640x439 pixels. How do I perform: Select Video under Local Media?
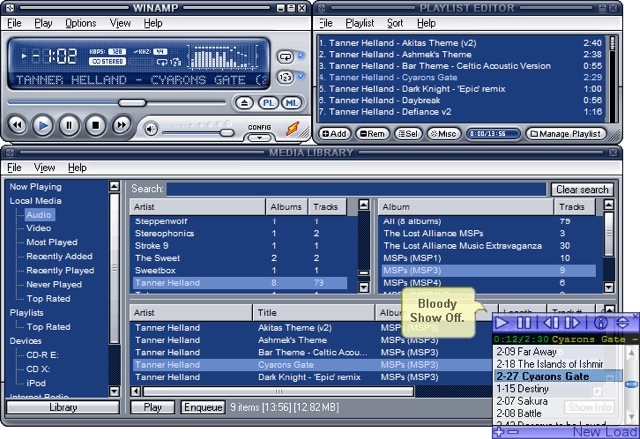coord(39,228)
